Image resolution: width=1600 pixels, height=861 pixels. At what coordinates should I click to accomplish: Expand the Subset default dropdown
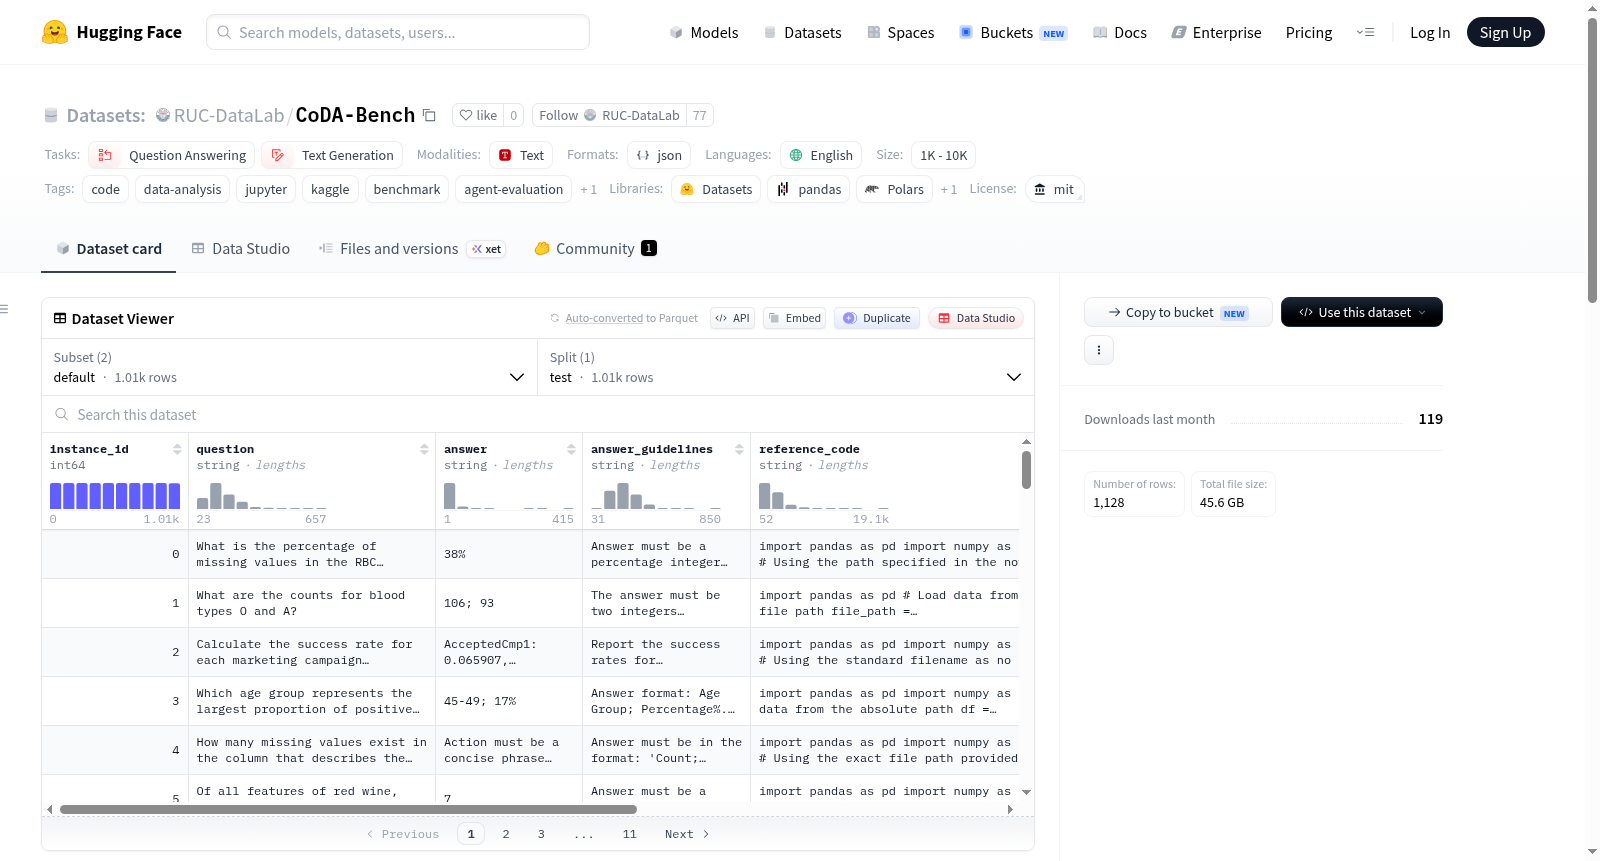click(x=290, y=367)
